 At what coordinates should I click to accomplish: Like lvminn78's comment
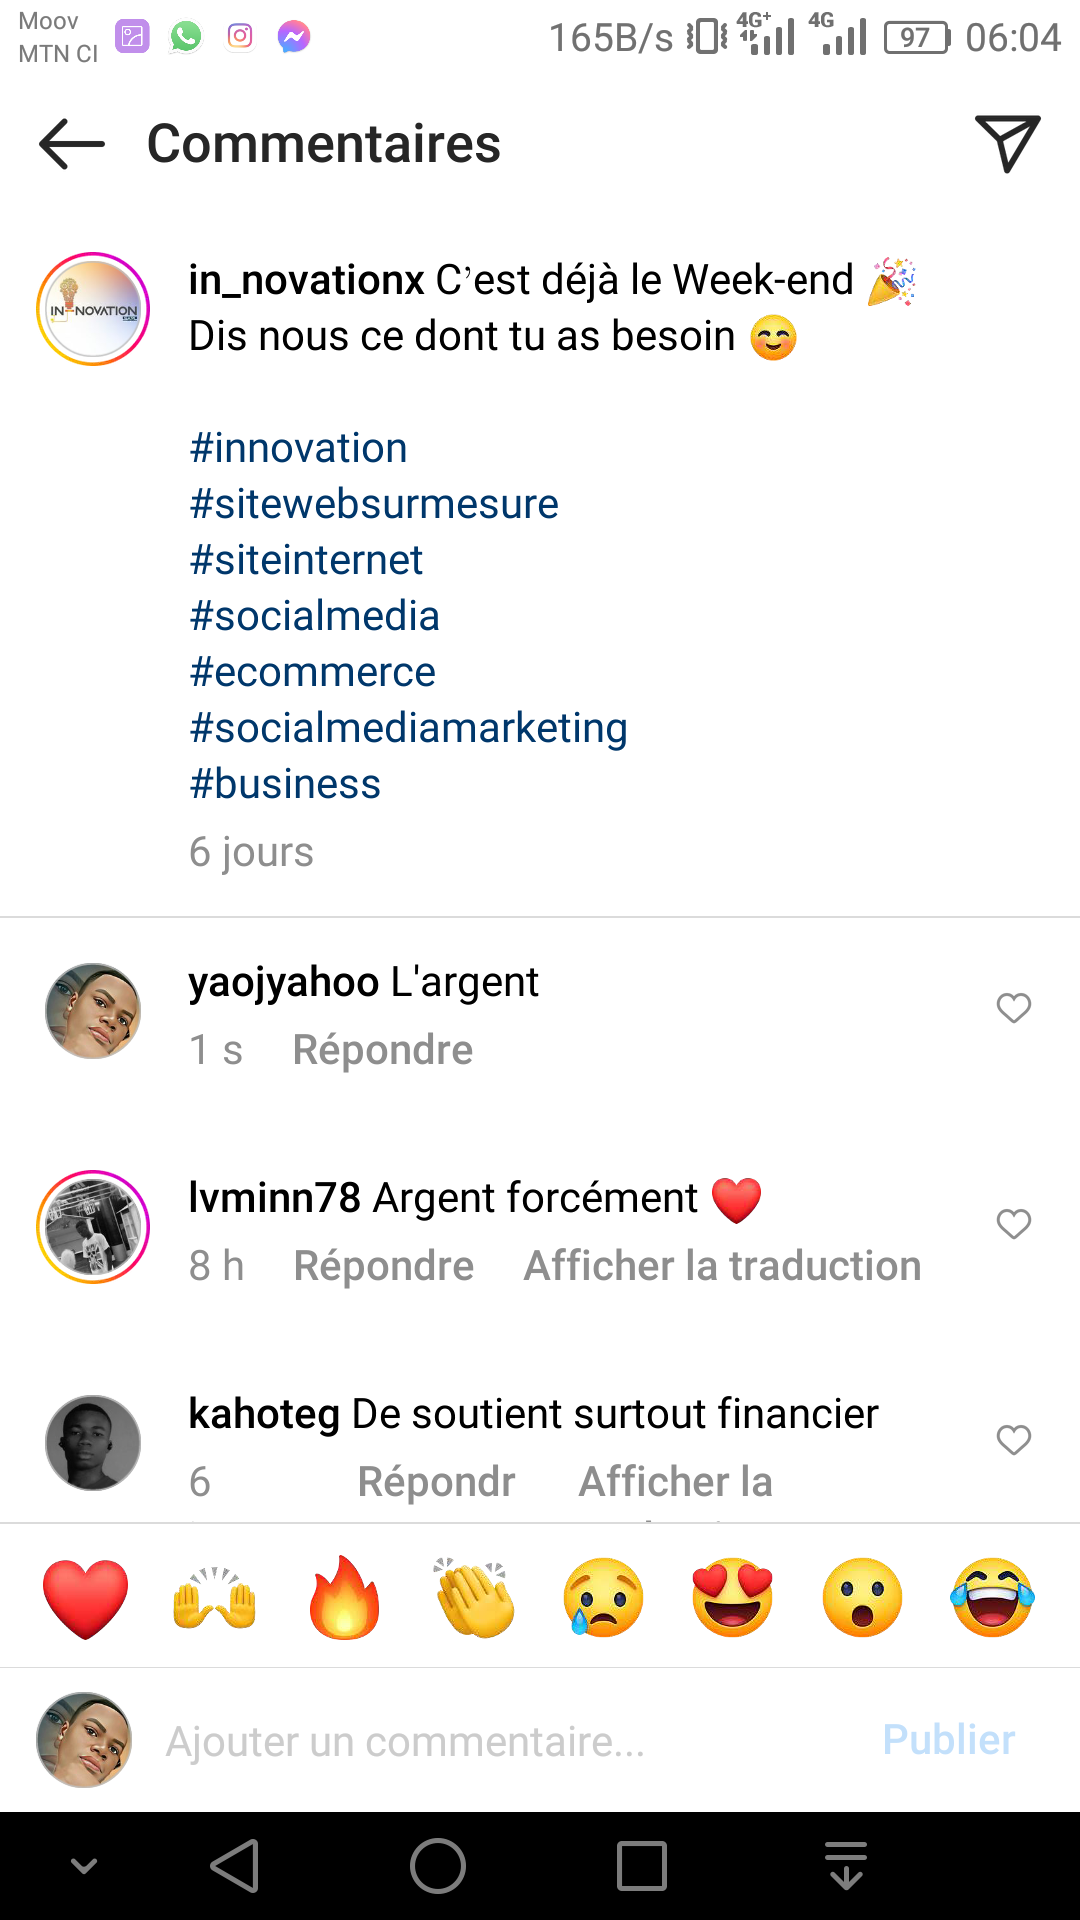coord(1013,1224)
